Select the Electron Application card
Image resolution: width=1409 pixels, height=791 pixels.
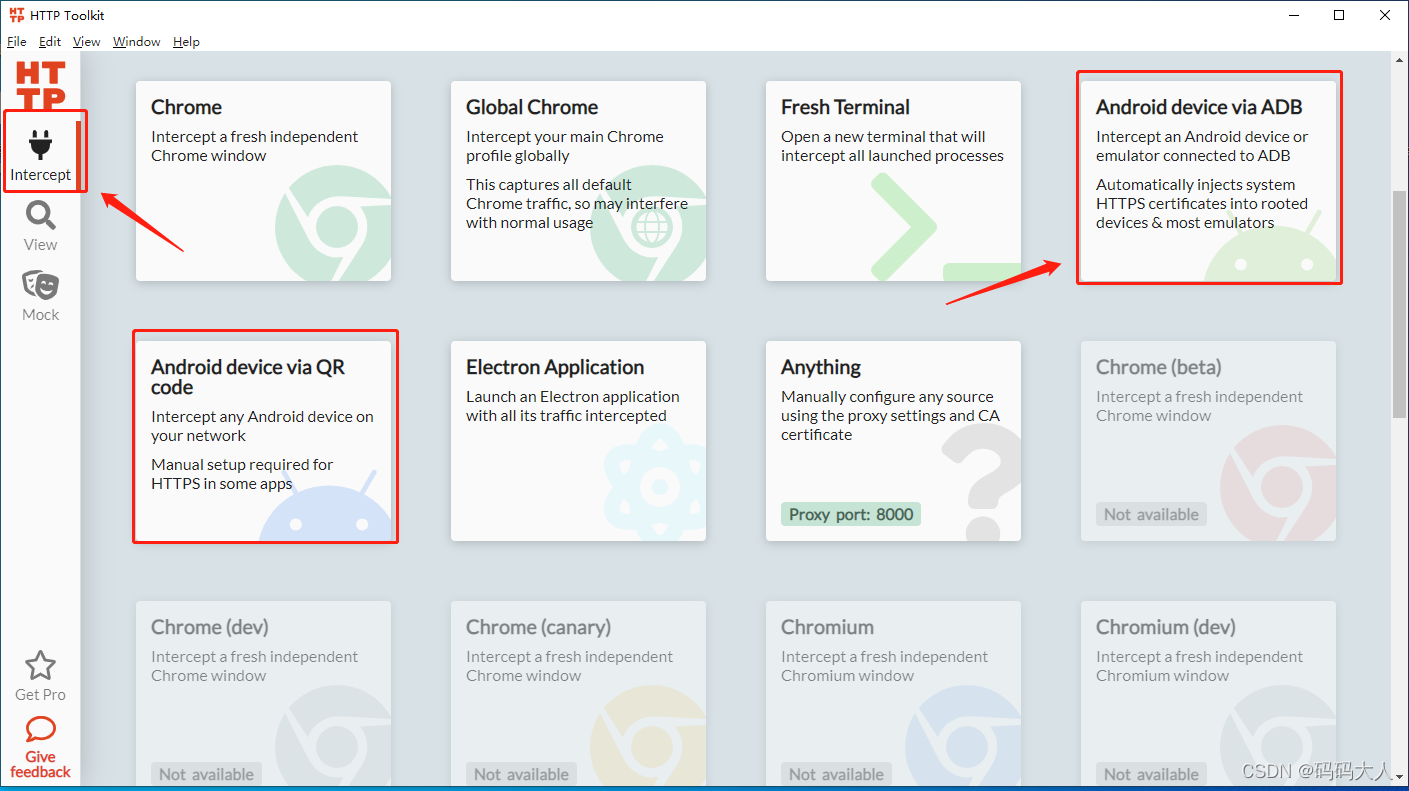(x=578, y=441)
